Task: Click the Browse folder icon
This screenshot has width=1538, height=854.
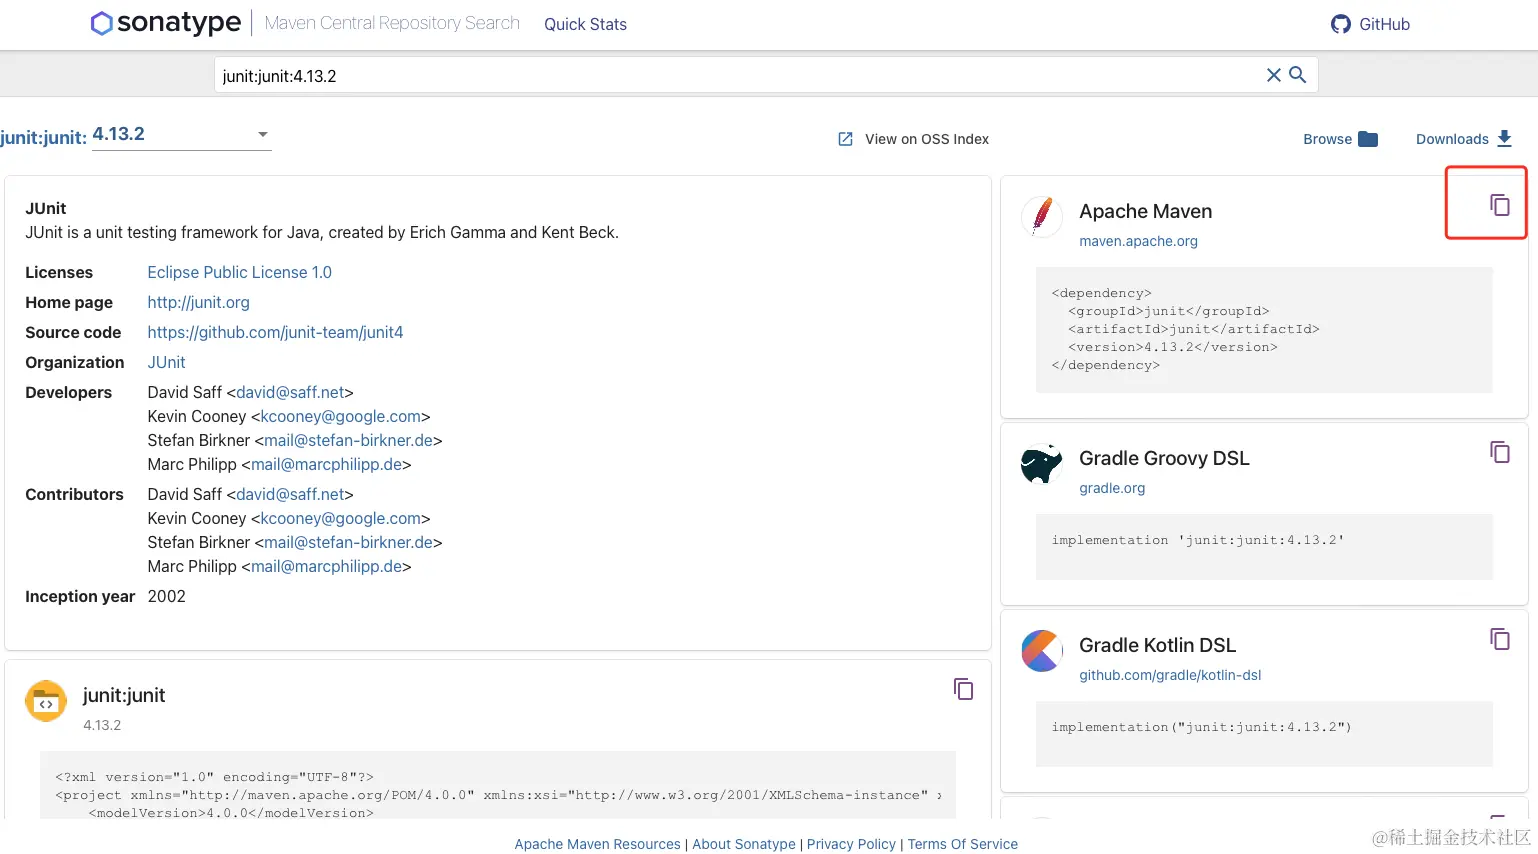Action: pyautogui.click(x=1368, y=139)
